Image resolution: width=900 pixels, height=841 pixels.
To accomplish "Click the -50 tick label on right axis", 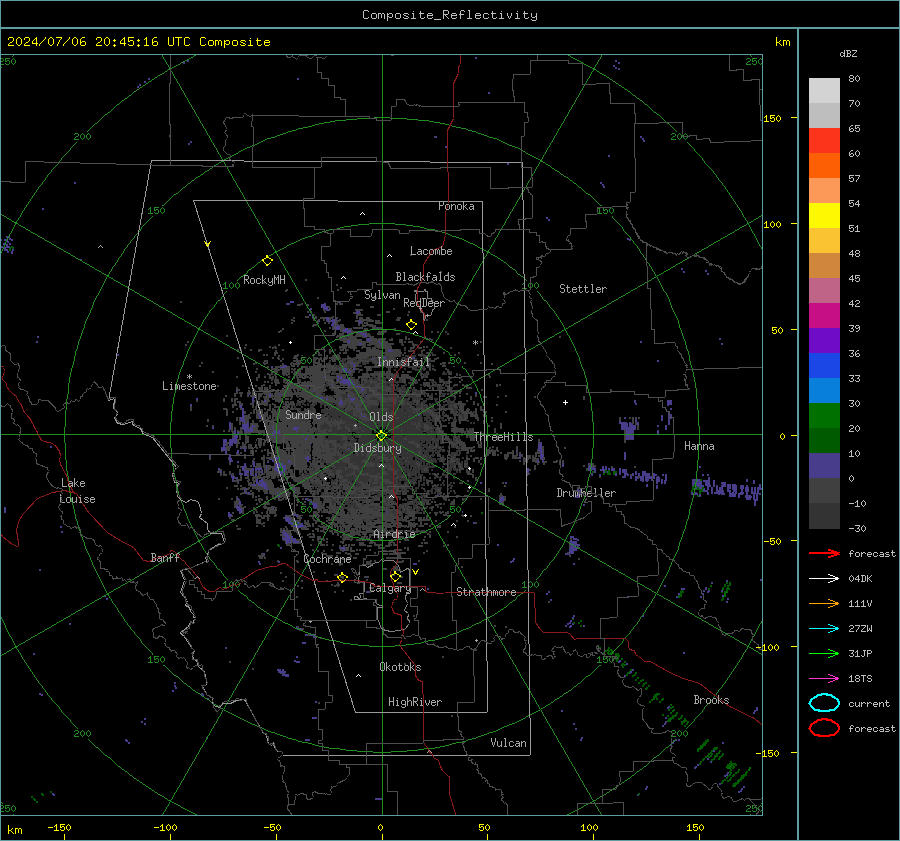I will pyautogui.click(x=775, y=541).
